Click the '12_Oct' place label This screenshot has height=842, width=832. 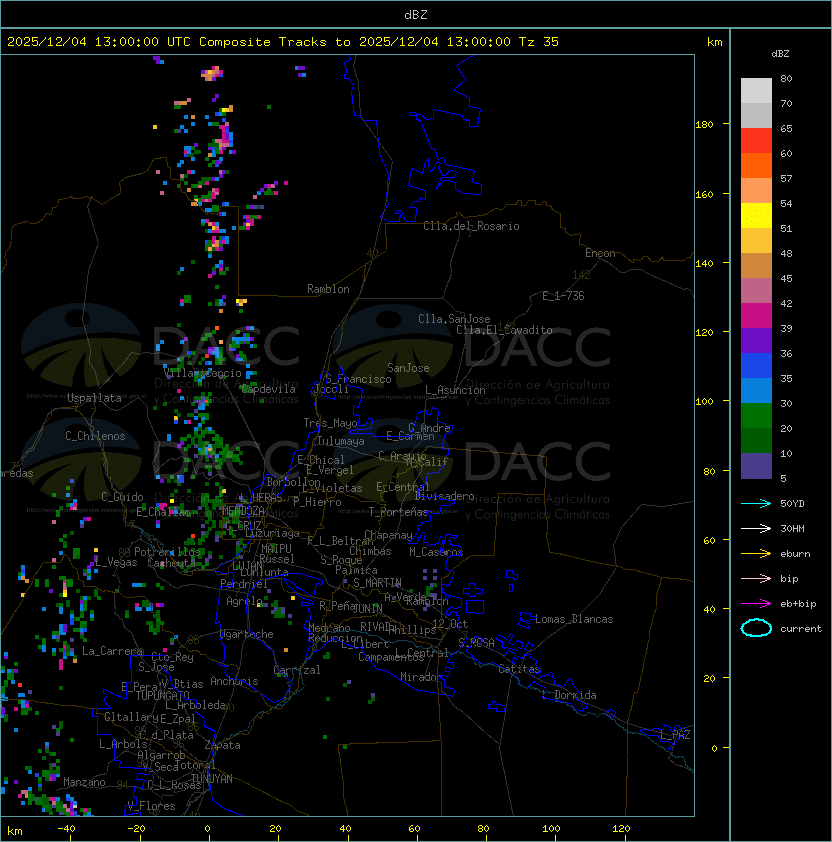[x=450, y=624]
